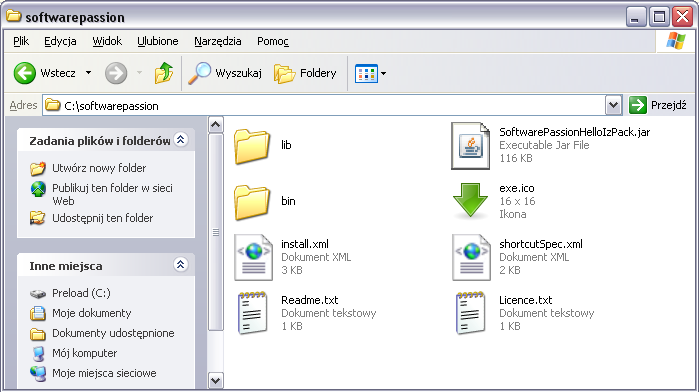This screenshot has width=699, height=392.
Task: Select the SoftwarePassionHelloIzPack.jar Java icon
Action: (x=471, y=146)
